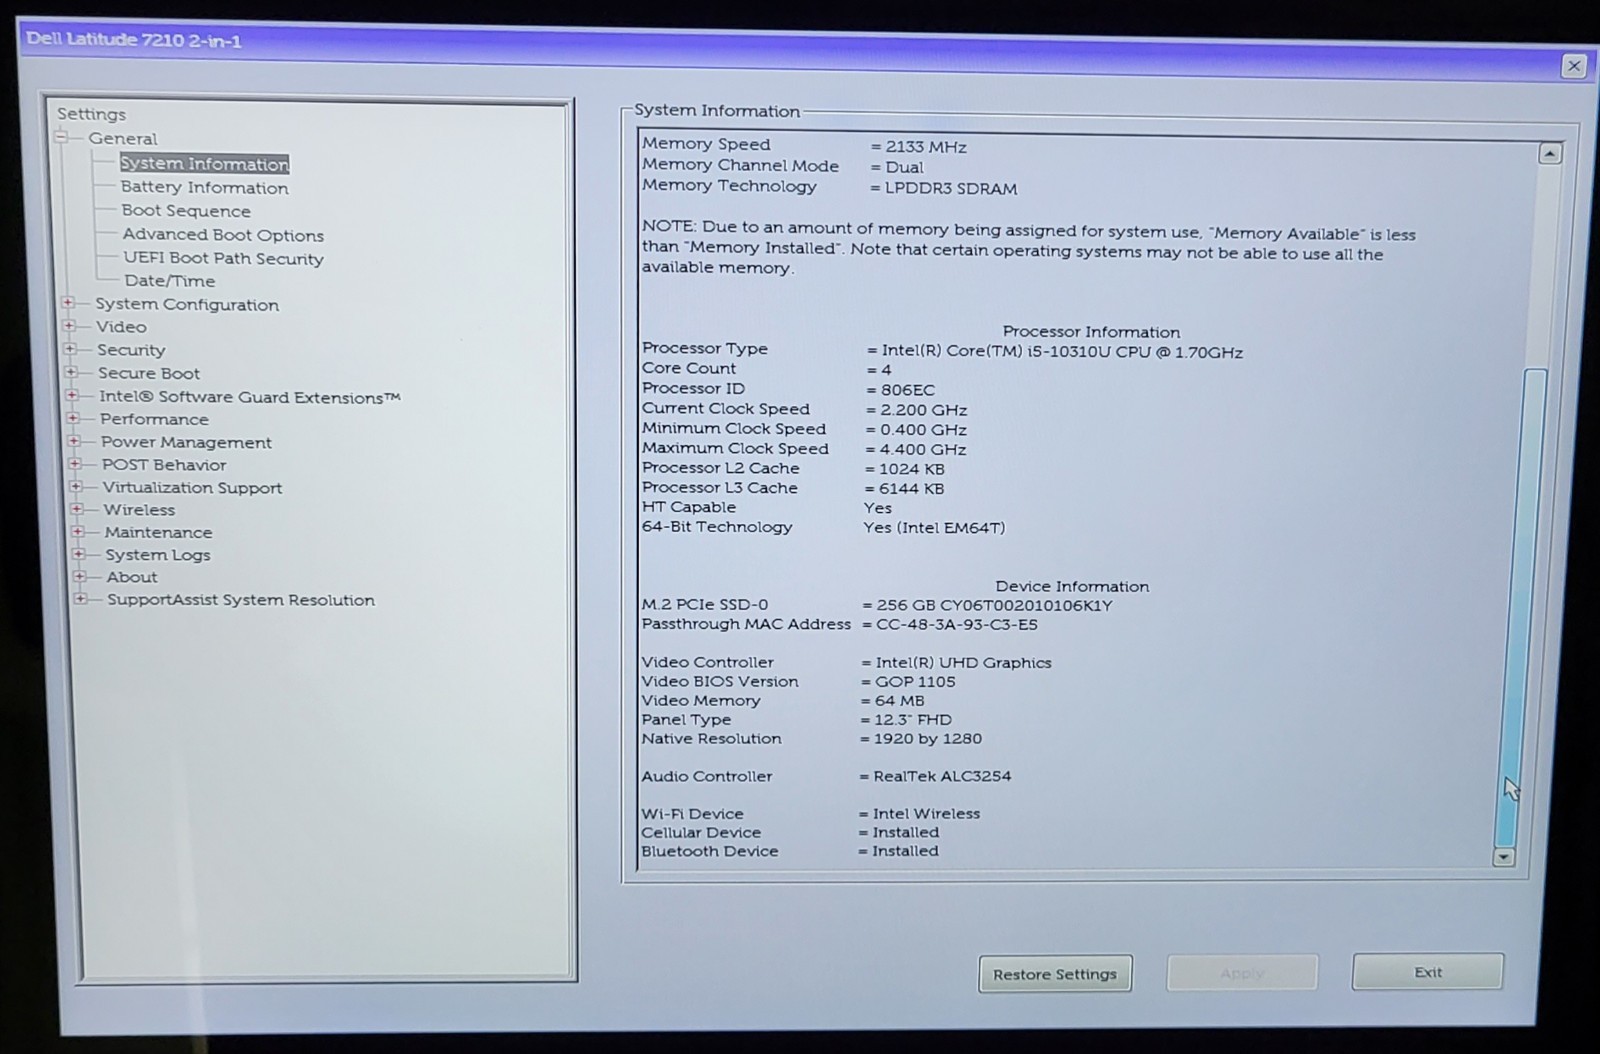
Task: Expand the Power Management node
Action: 74,441
